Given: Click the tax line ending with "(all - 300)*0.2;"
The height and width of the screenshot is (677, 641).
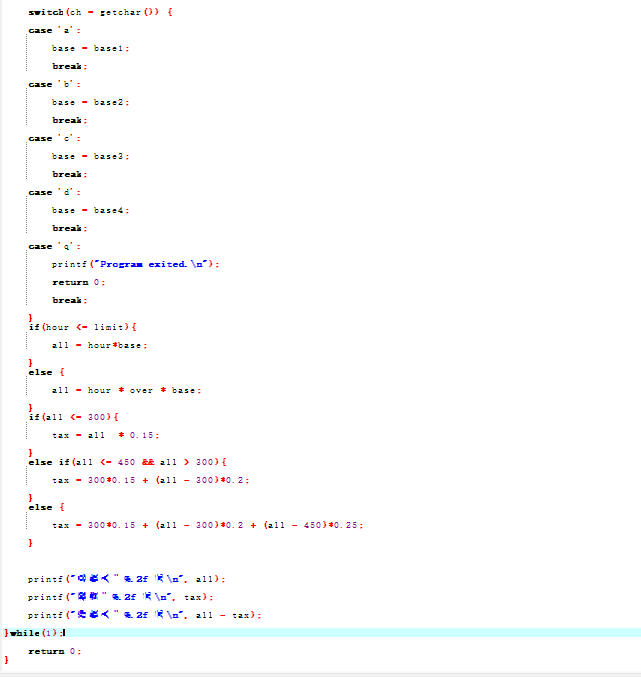Looking at the screenshot, I should coord(151,480).
